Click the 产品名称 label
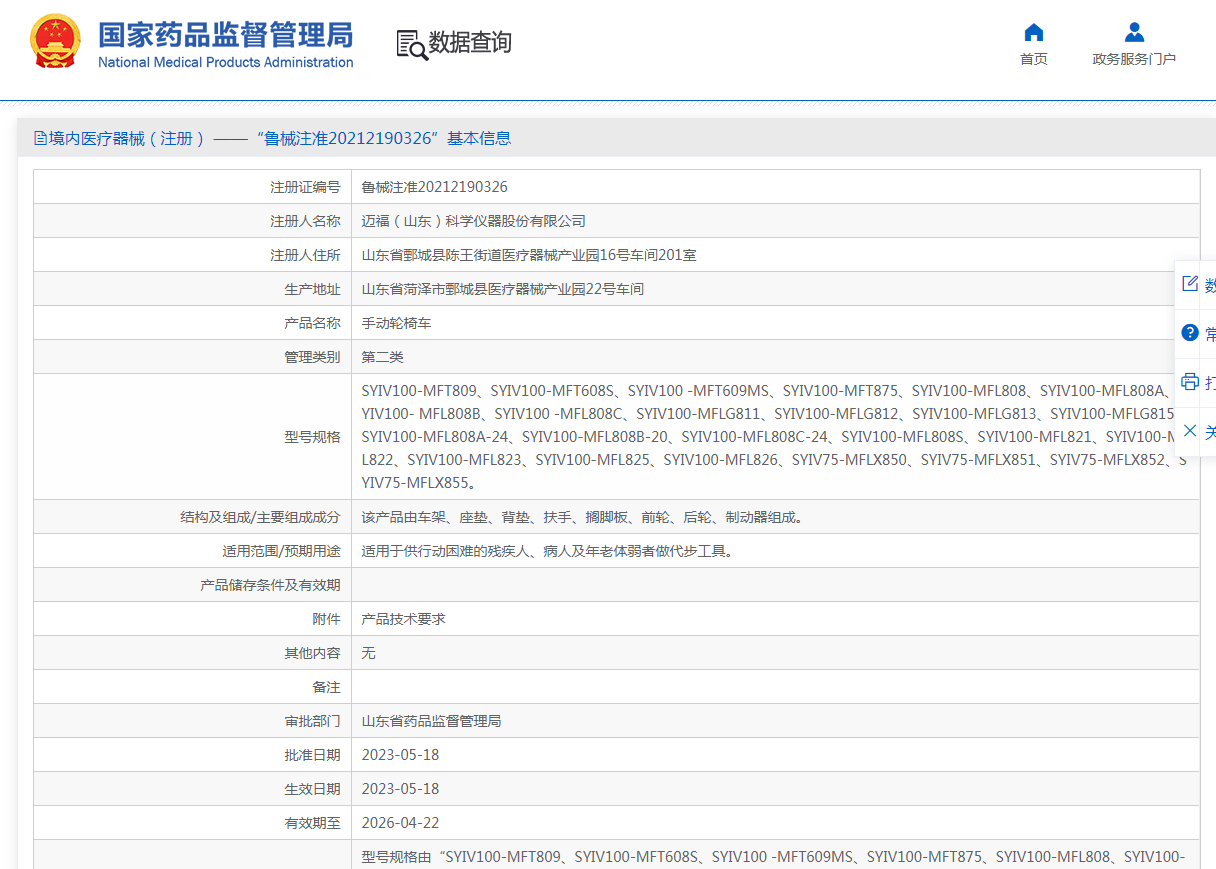 (312, 323)
